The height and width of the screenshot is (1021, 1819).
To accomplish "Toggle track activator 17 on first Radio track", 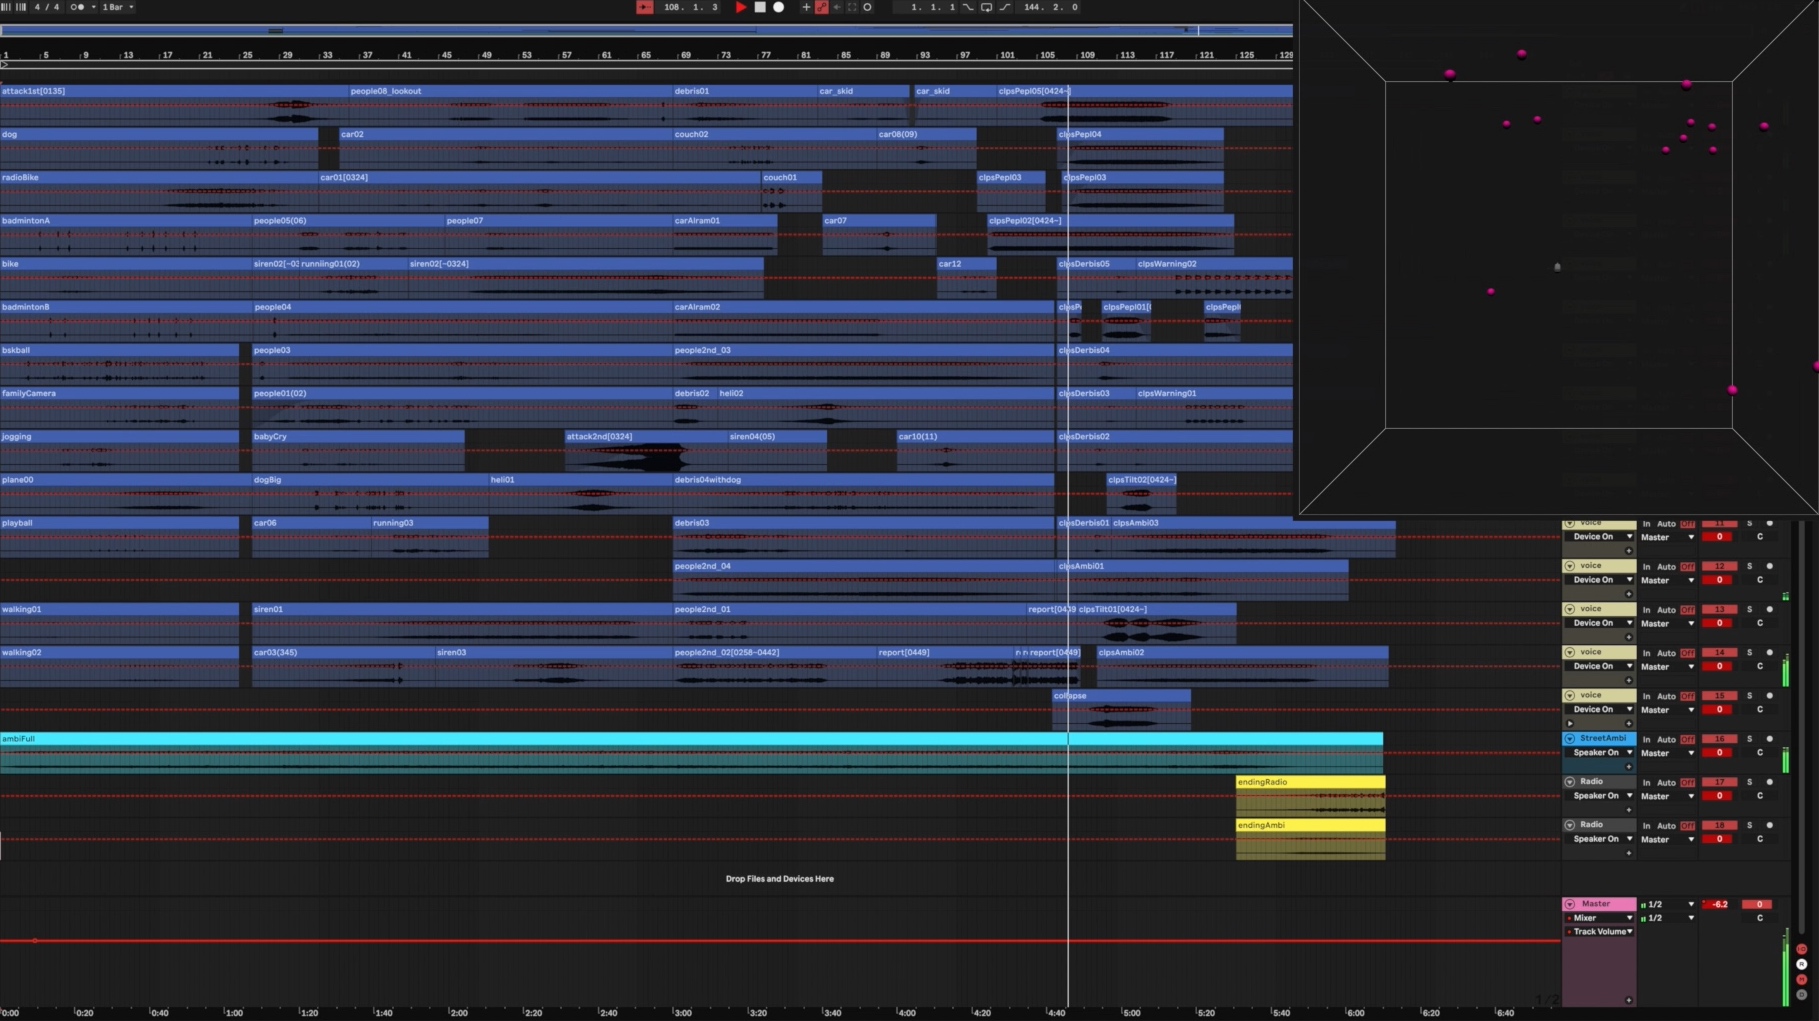I will (x=1719, y=782).
